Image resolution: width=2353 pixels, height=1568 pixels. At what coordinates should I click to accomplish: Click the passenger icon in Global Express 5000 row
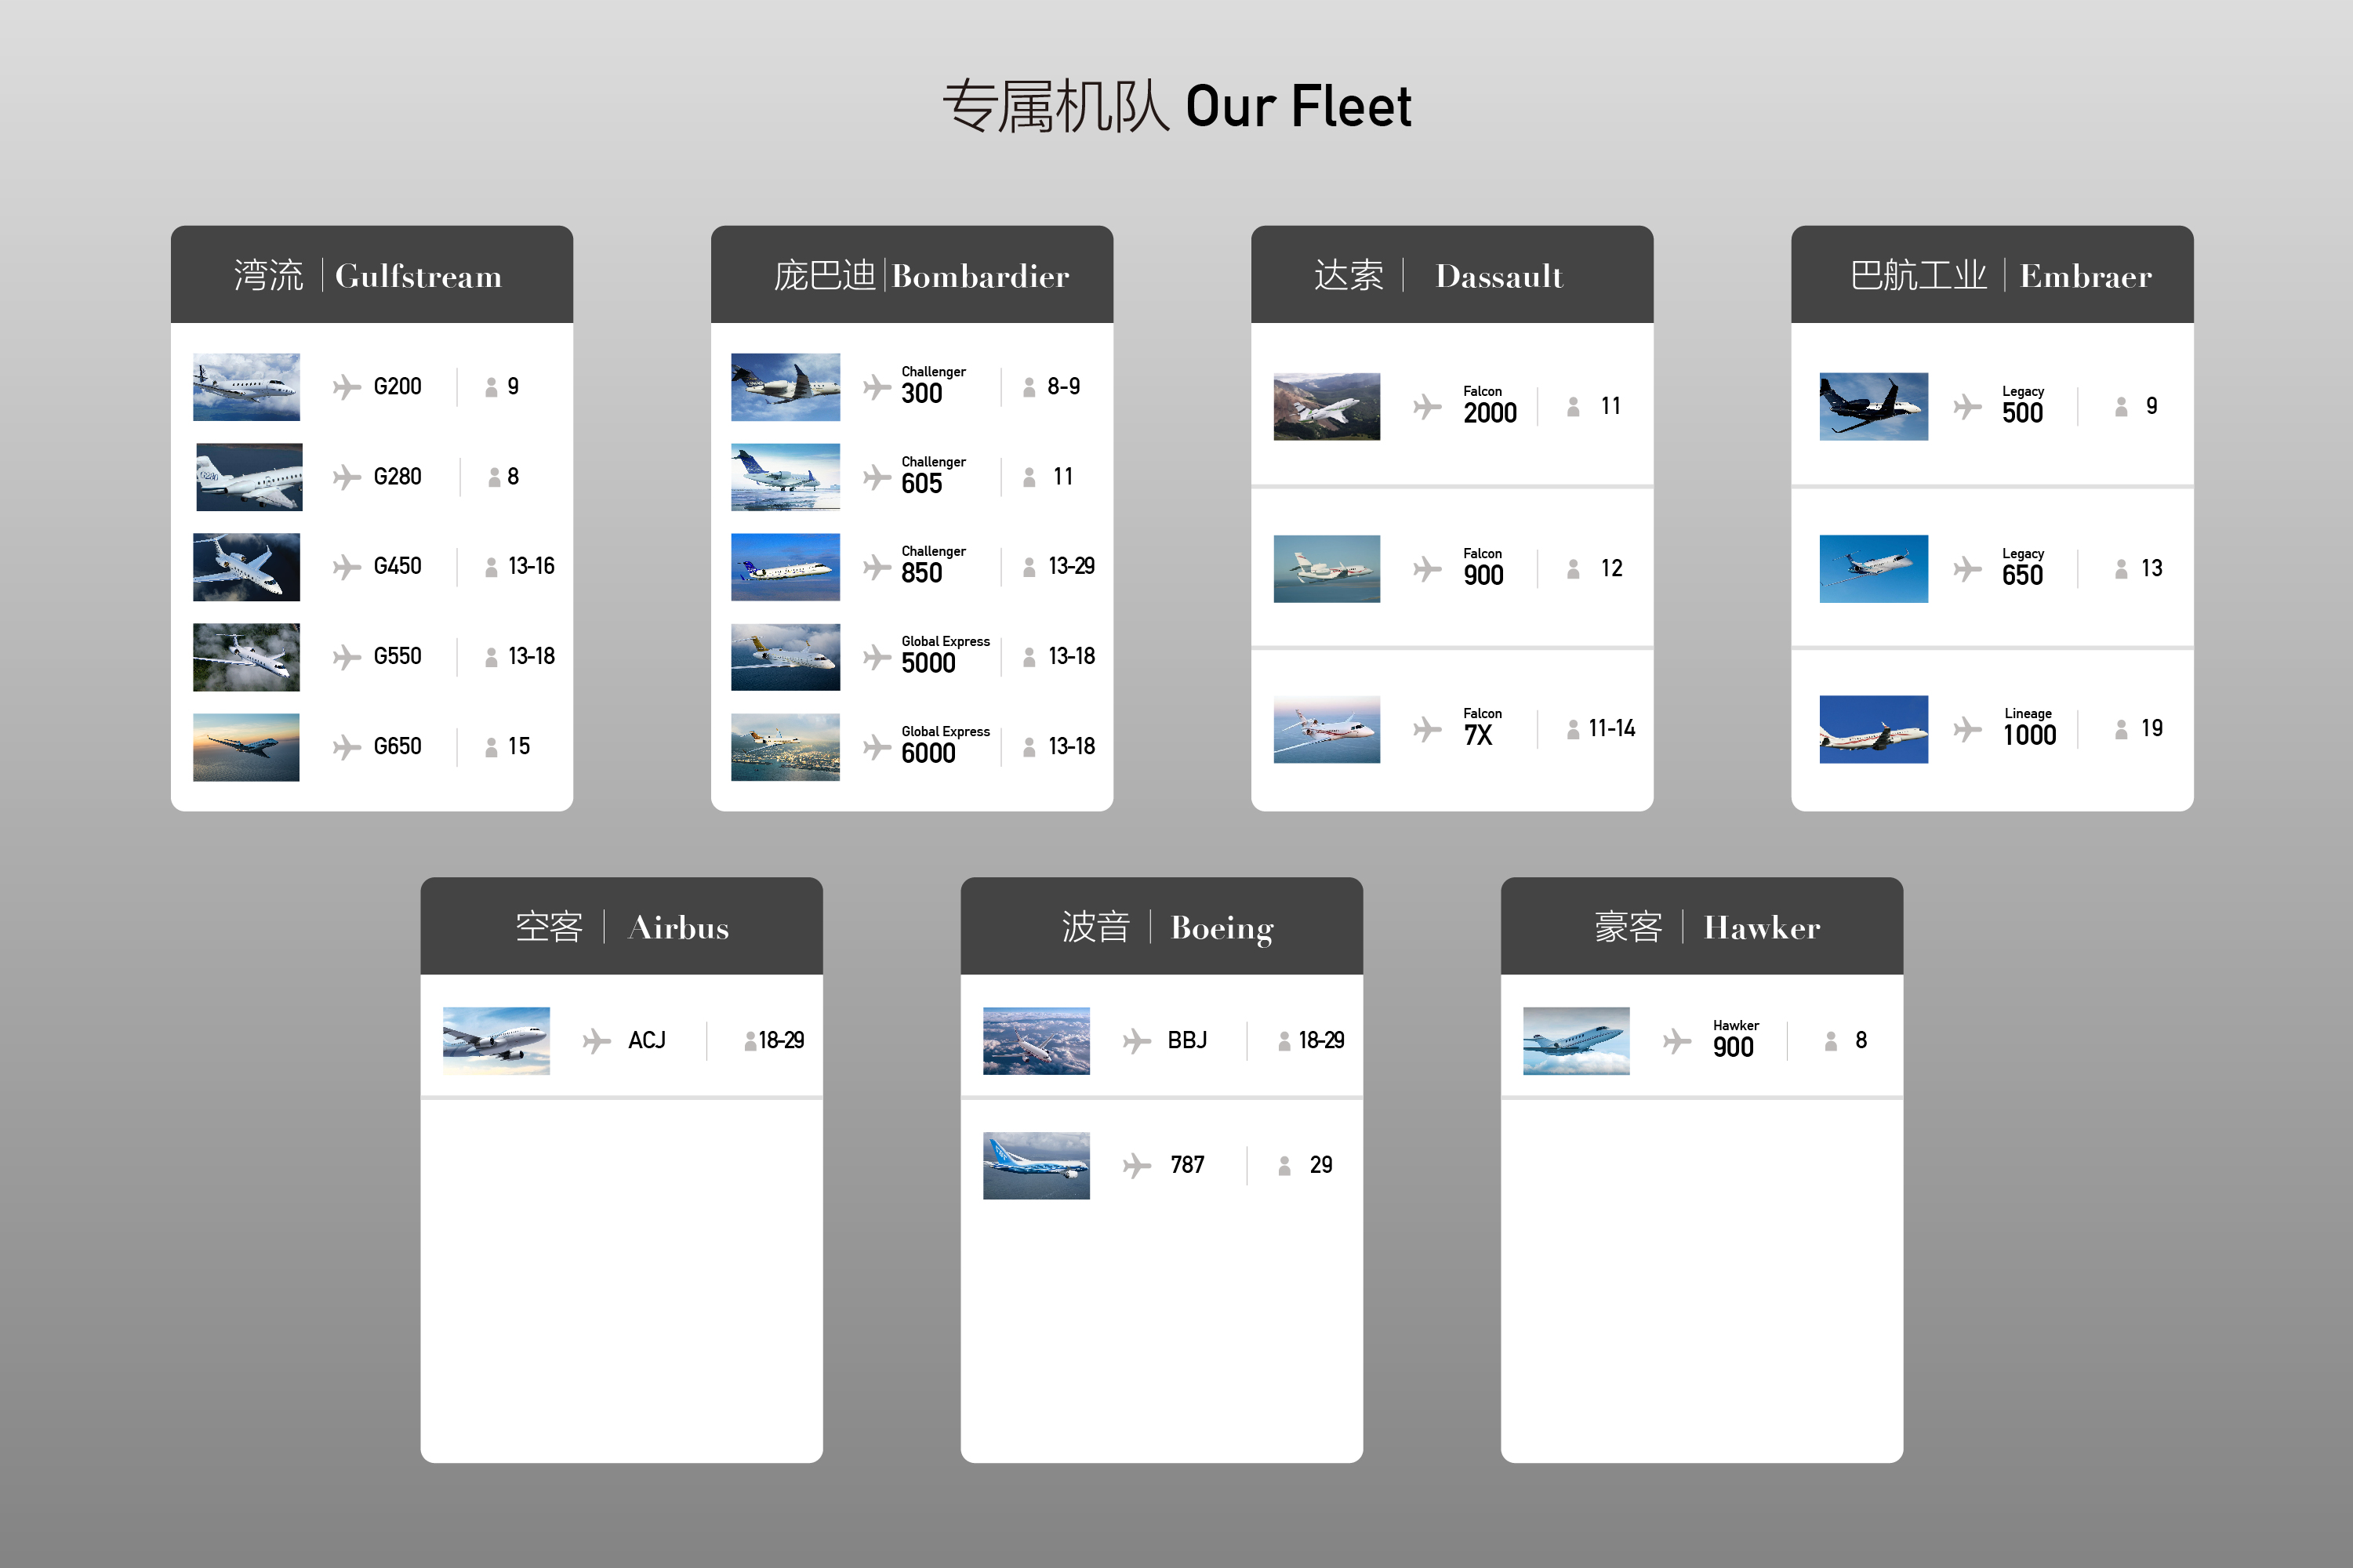coord(1029,657)
